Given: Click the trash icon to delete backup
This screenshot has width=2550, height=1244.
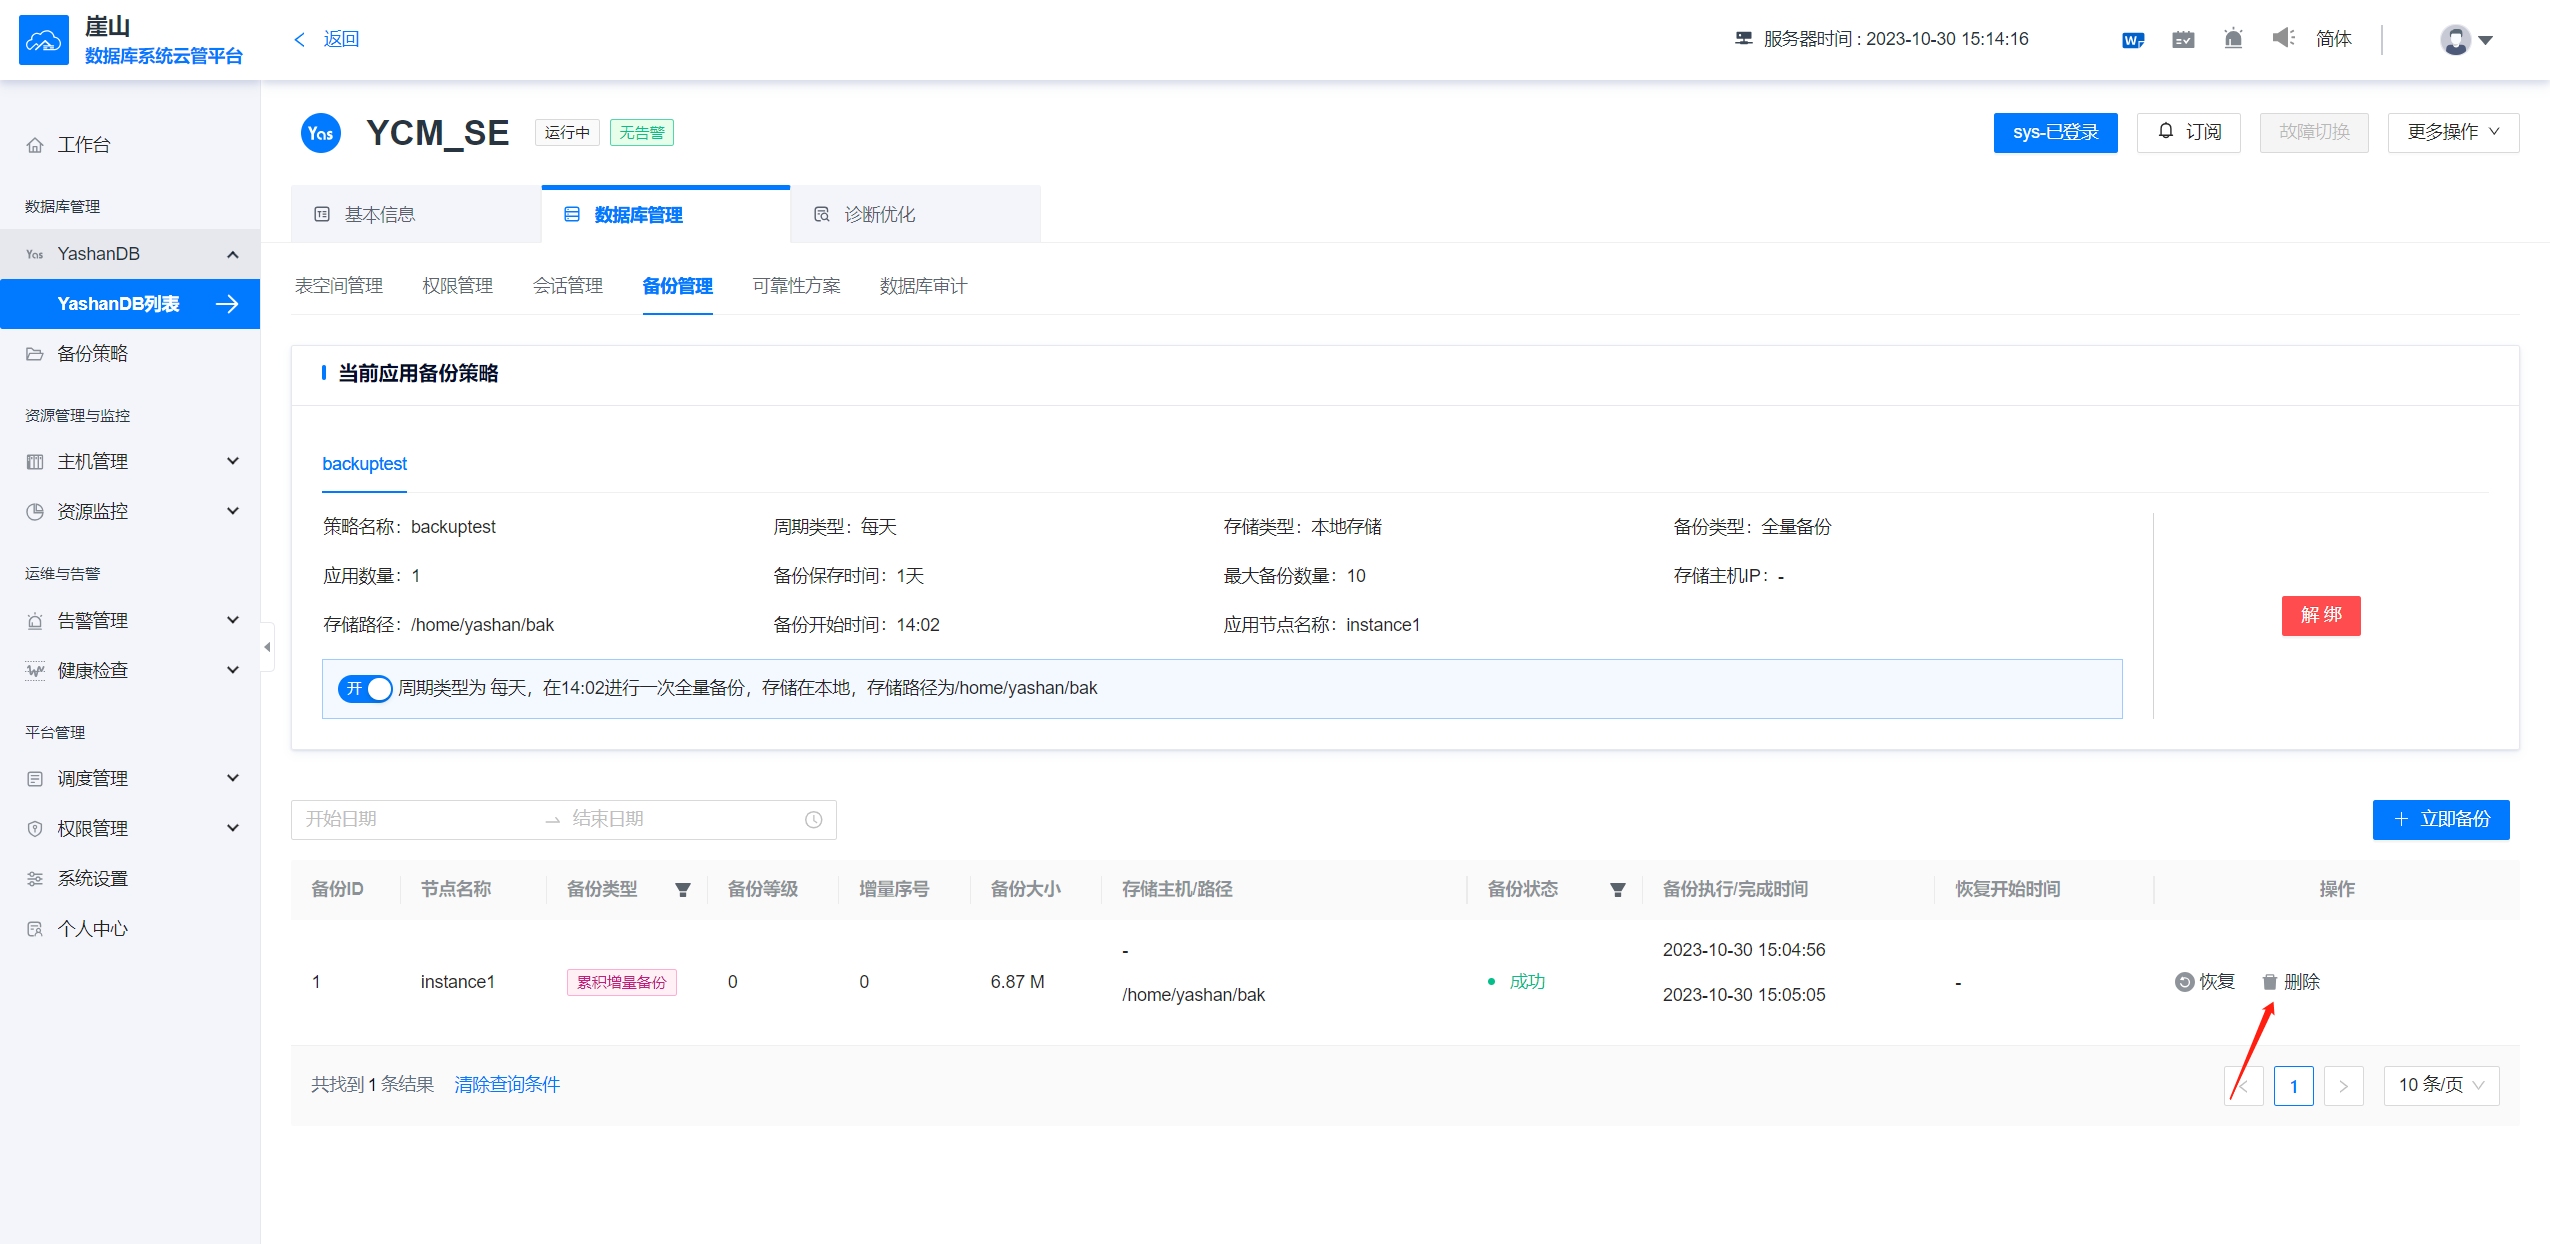Looking at the screenshot, I should [2269, 982].
